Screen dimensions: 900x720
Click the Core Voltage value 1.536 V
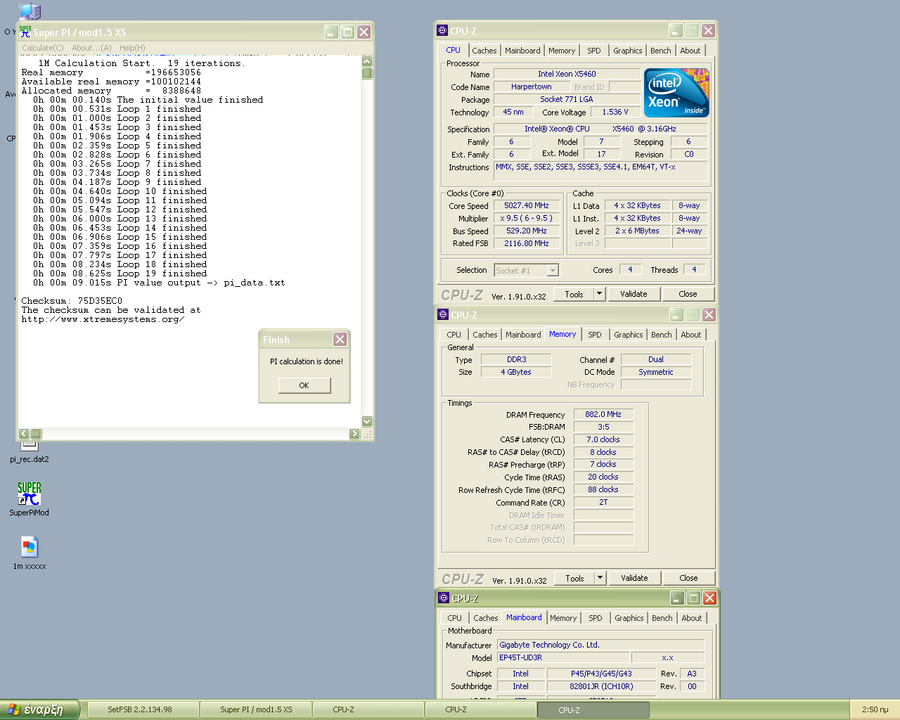coord(615,112)
